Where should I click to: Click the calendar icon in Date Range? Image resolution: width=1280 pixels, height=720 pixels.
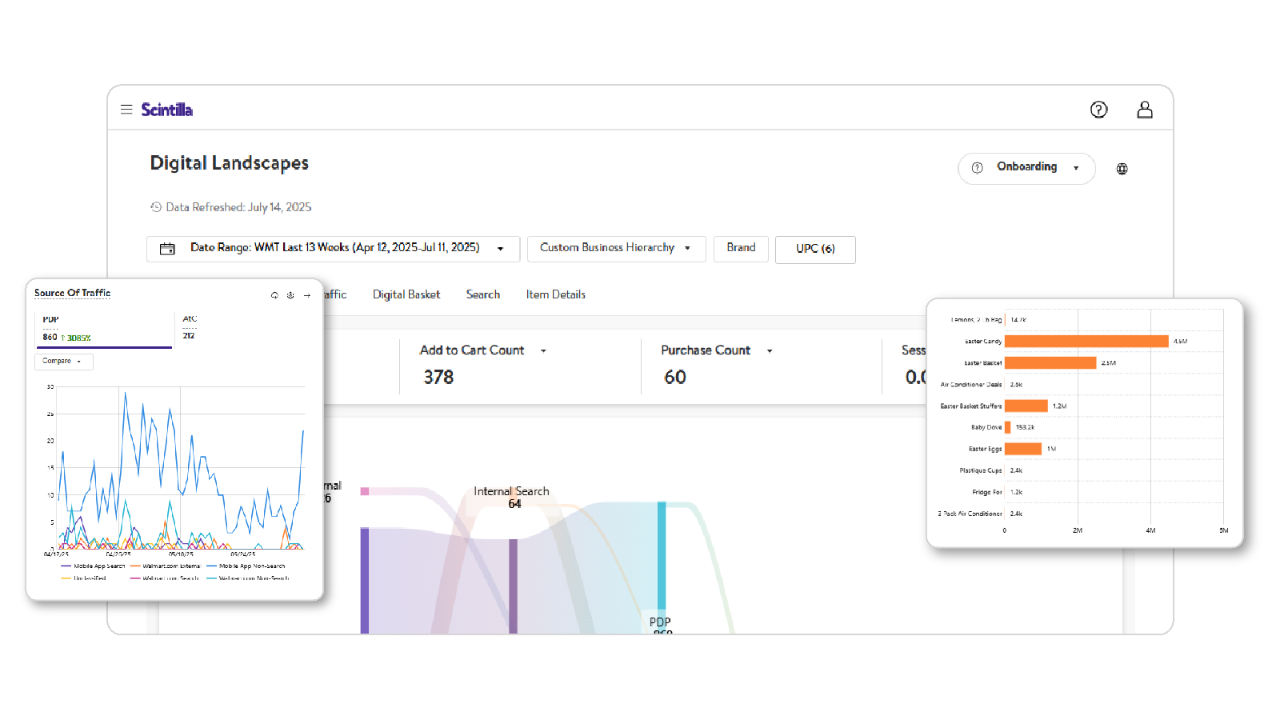pyautogui.click(x=168, y=249)
